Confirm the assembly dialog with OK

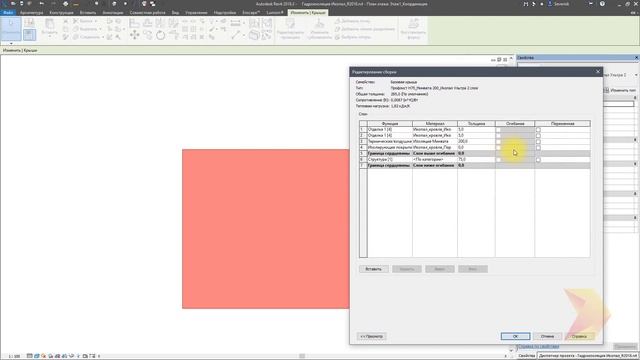pyautogui.click(x=516, y=336)
